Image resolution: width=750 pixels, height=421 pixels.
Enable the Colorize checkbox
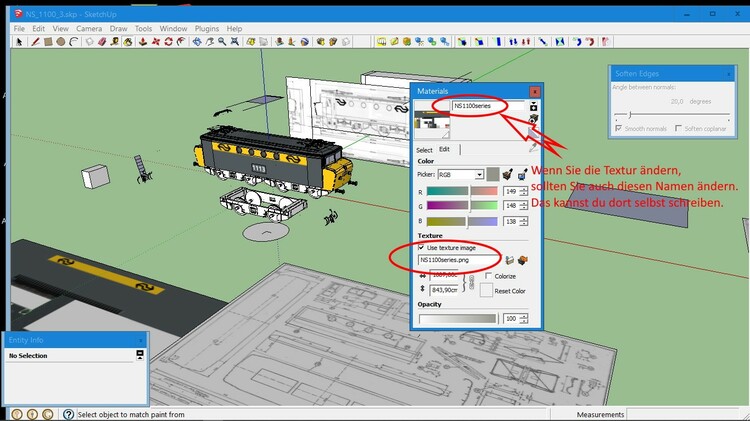click(x=487, y=276)
